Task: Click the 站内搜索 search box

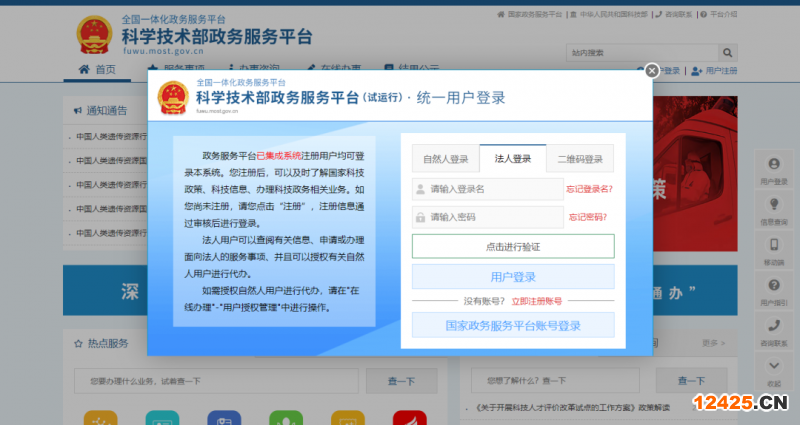Action: point(642,53)
